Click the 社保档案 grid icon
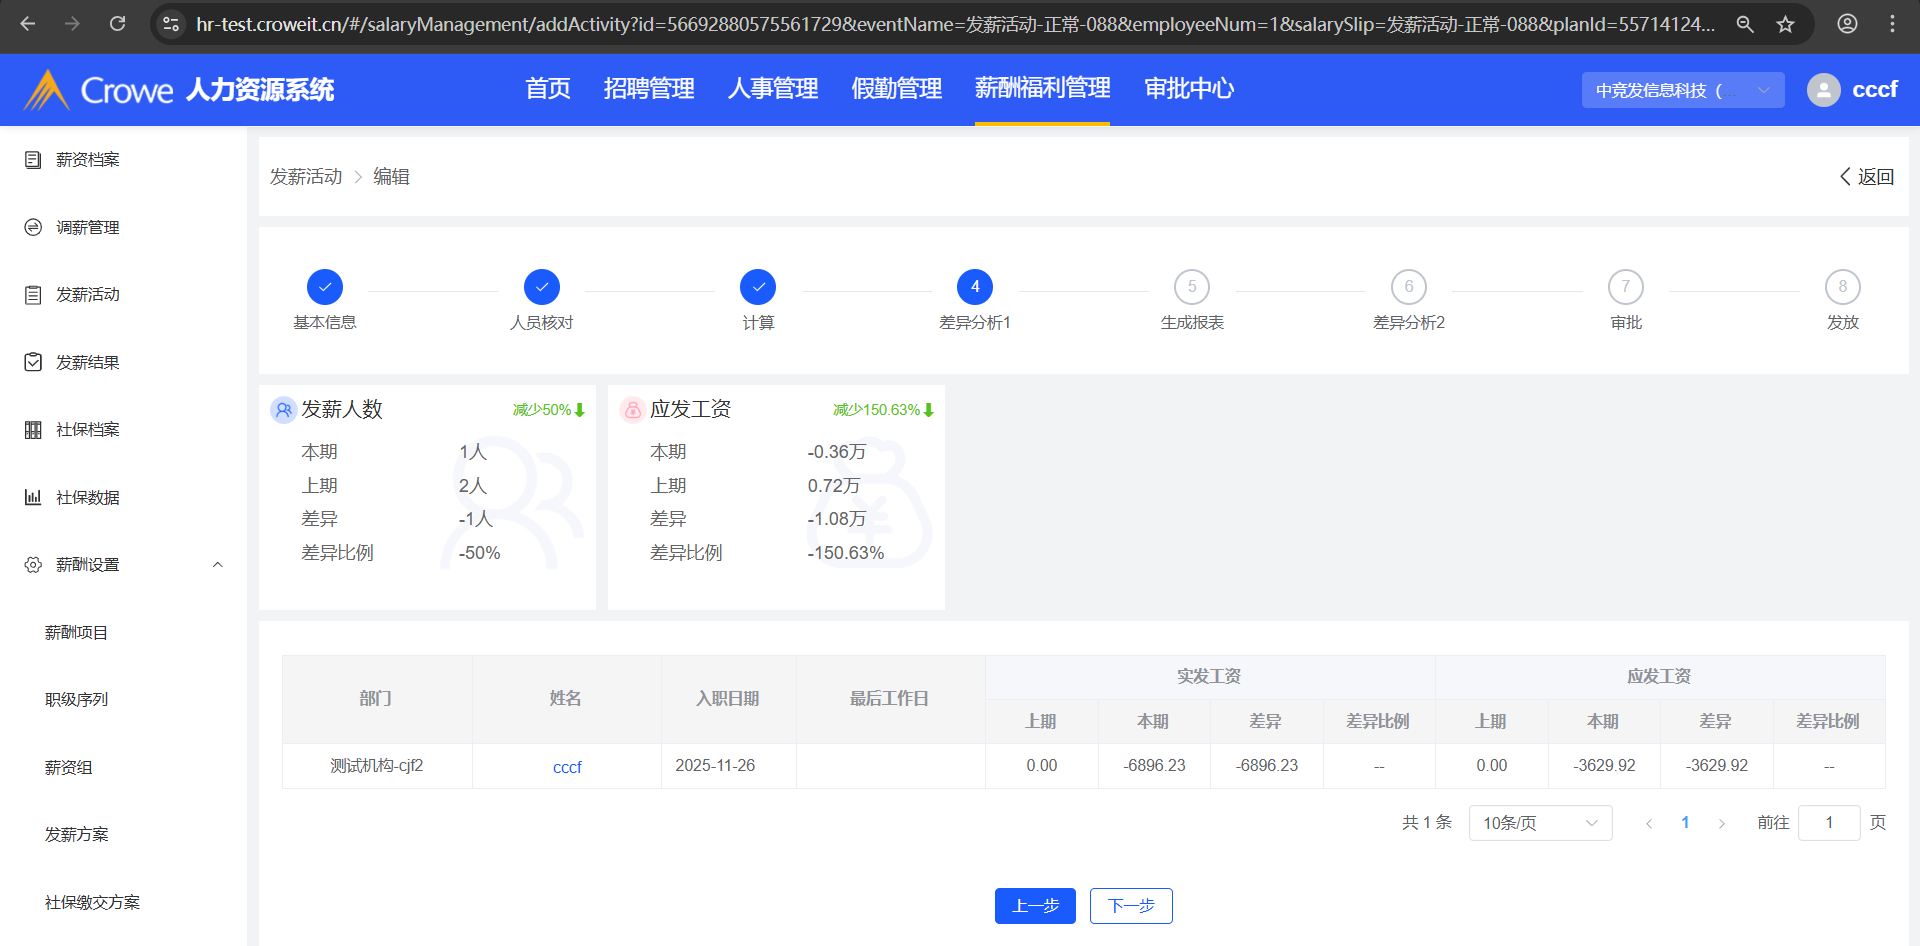The height and width of the screenshot is (946, 1920). pyautogui.click(x=33, y=430)
